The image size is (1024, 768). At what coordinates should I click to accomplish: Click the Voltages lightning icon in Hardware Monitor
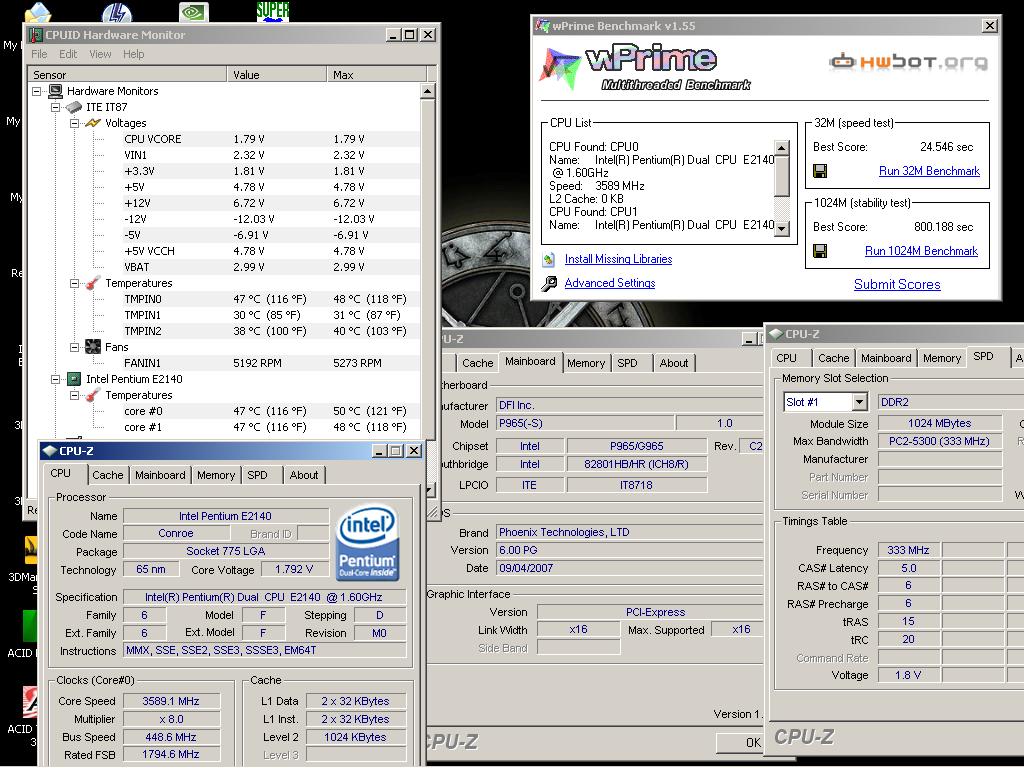point(93,123)
